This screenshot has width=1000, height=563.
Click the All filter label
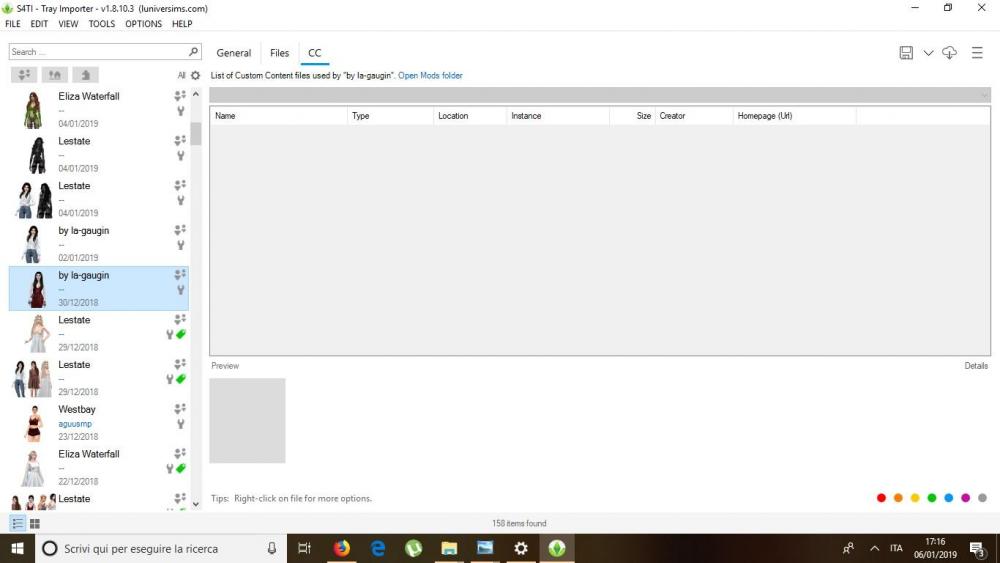tap(181, 75)
